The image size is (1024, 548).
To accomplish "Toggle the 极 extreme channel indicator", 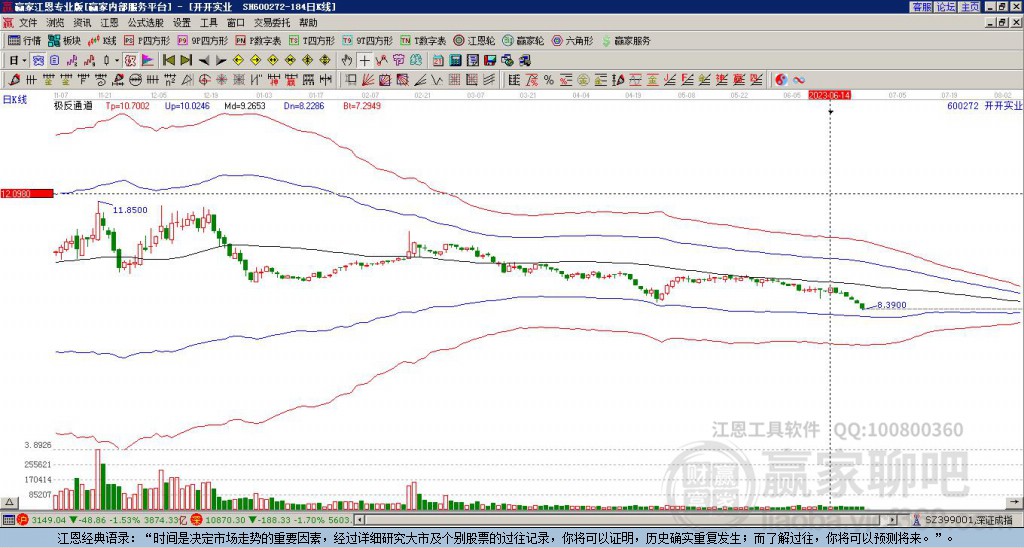I will point(130,61).
